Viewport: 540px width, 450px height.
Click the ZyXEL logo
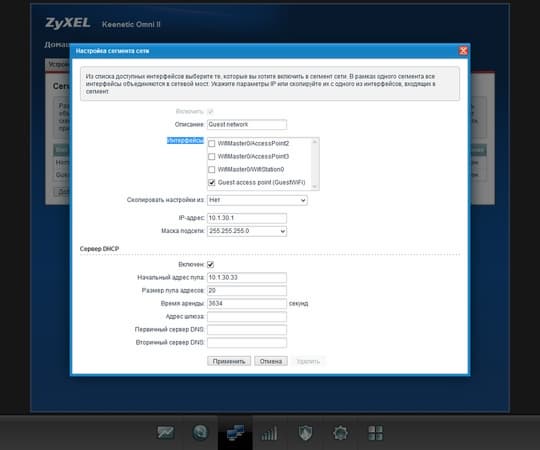(x=68, y=23)
